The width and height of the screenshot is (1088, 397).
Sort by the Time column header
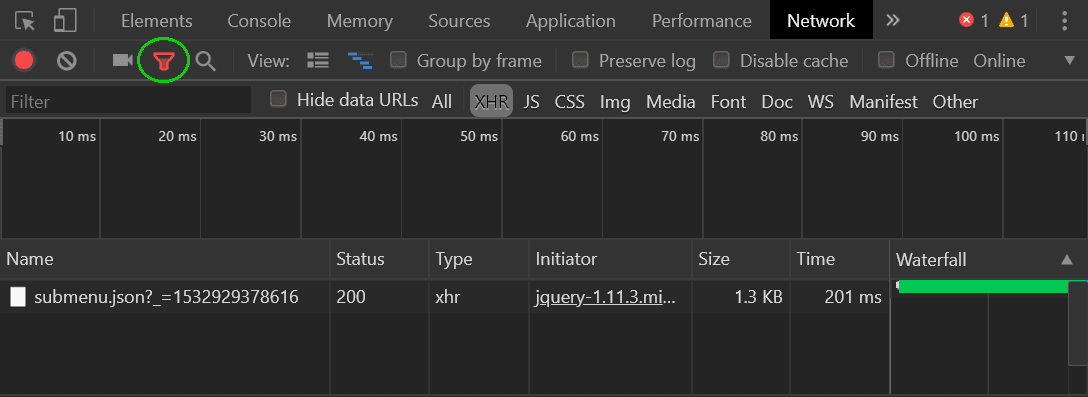[839, 260]
